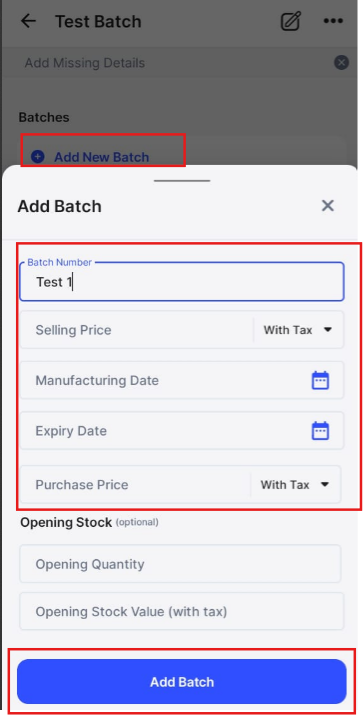Screen dimensions: 363x715
Task: Open the three-dot more options menu
Action: pyautogui.click(x=333, y=21)
